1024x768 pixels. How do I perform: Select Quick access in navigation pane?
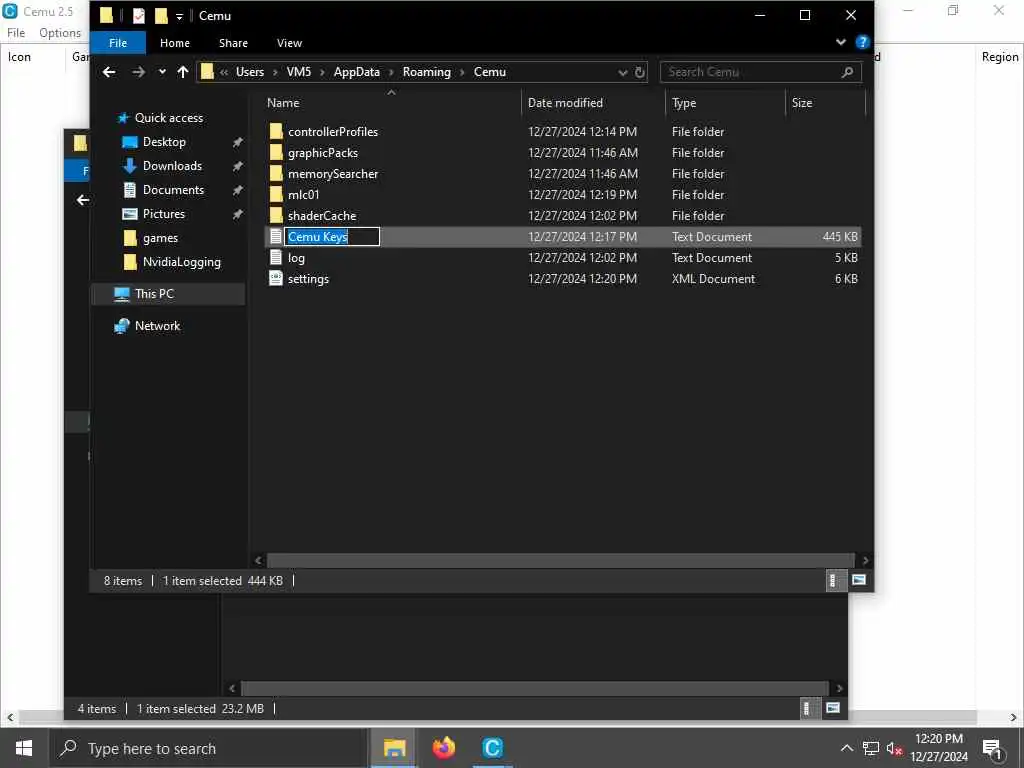[x=168, y=118]
